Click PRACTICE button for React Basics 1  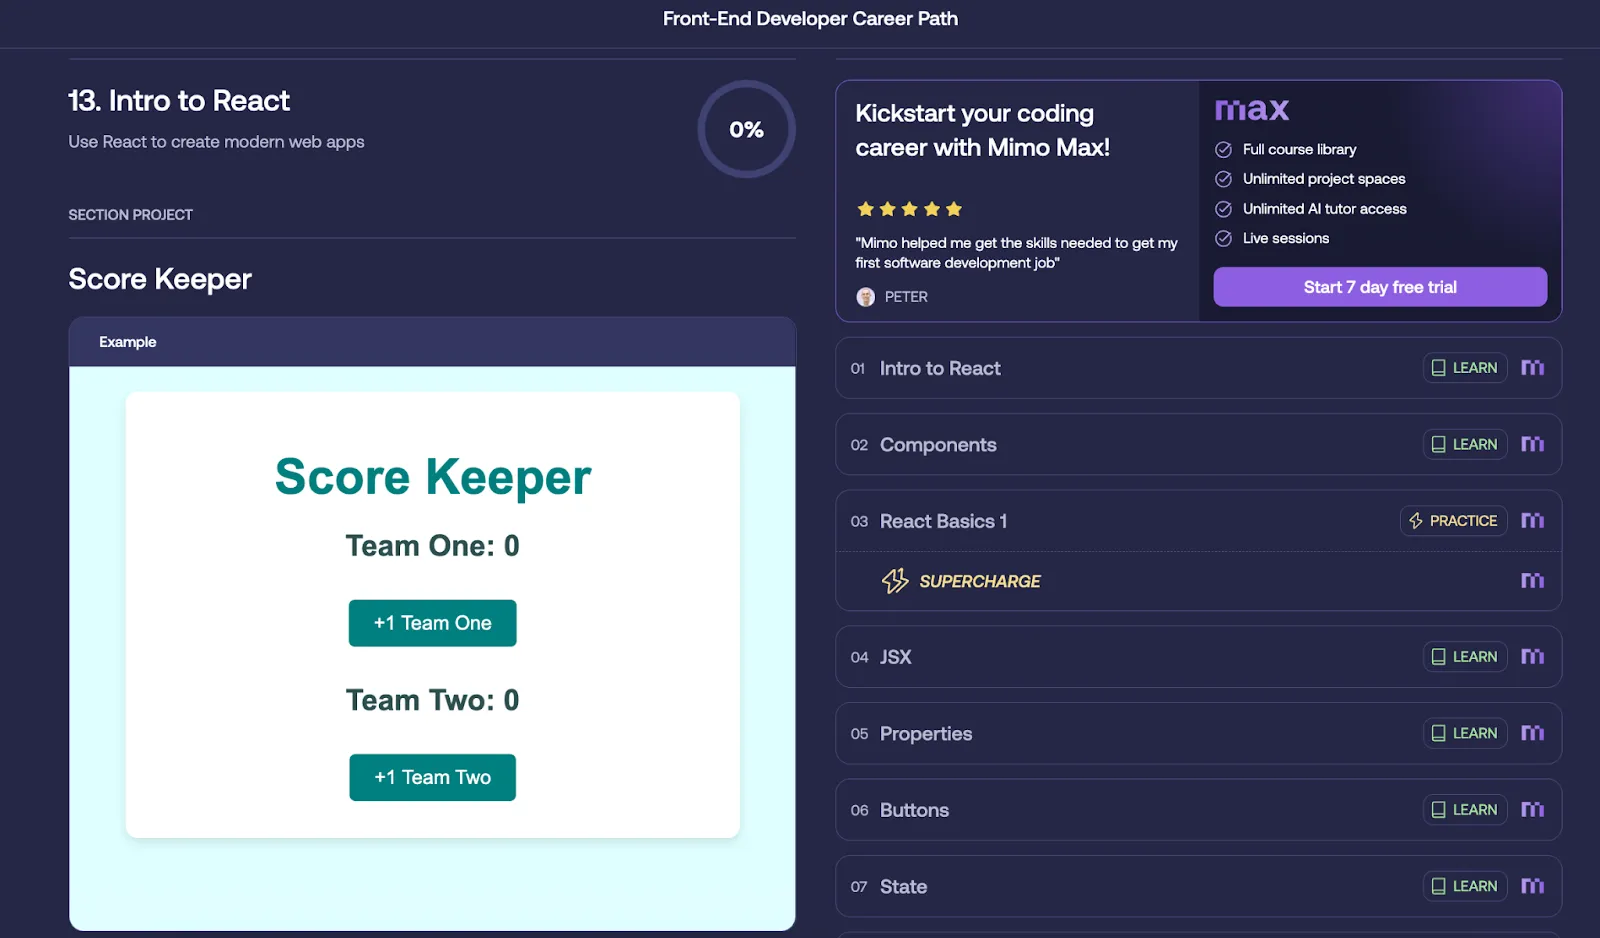coord(1453,520)
